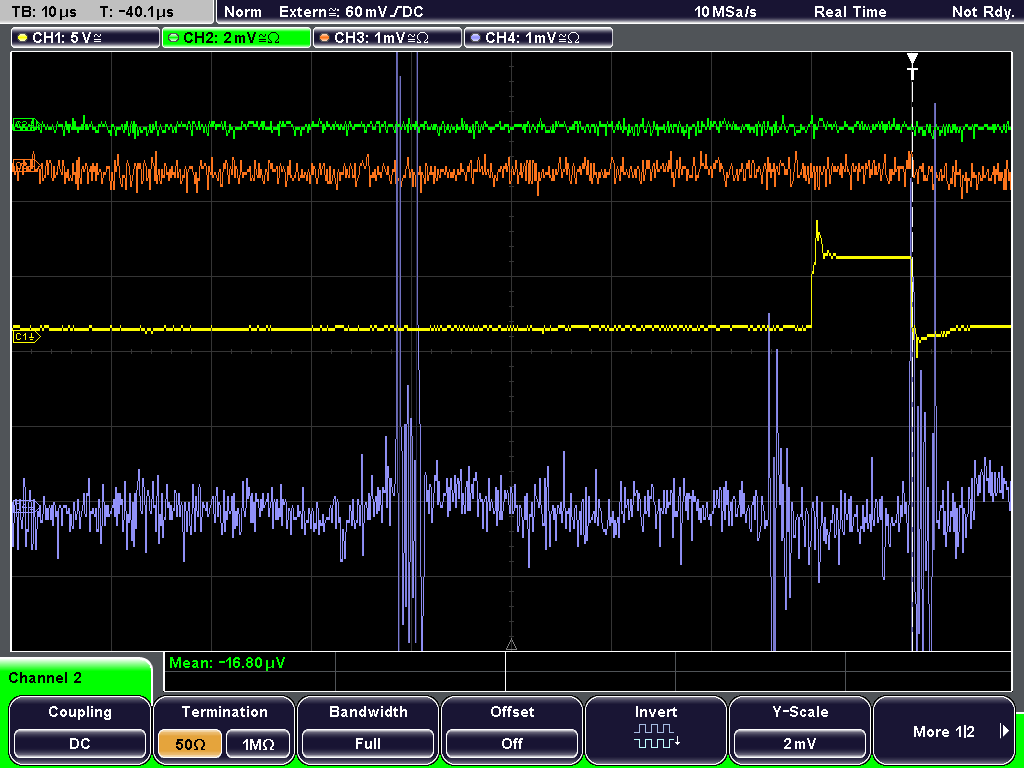Click the CH2 green ground level marker

(x=26, y=125)
